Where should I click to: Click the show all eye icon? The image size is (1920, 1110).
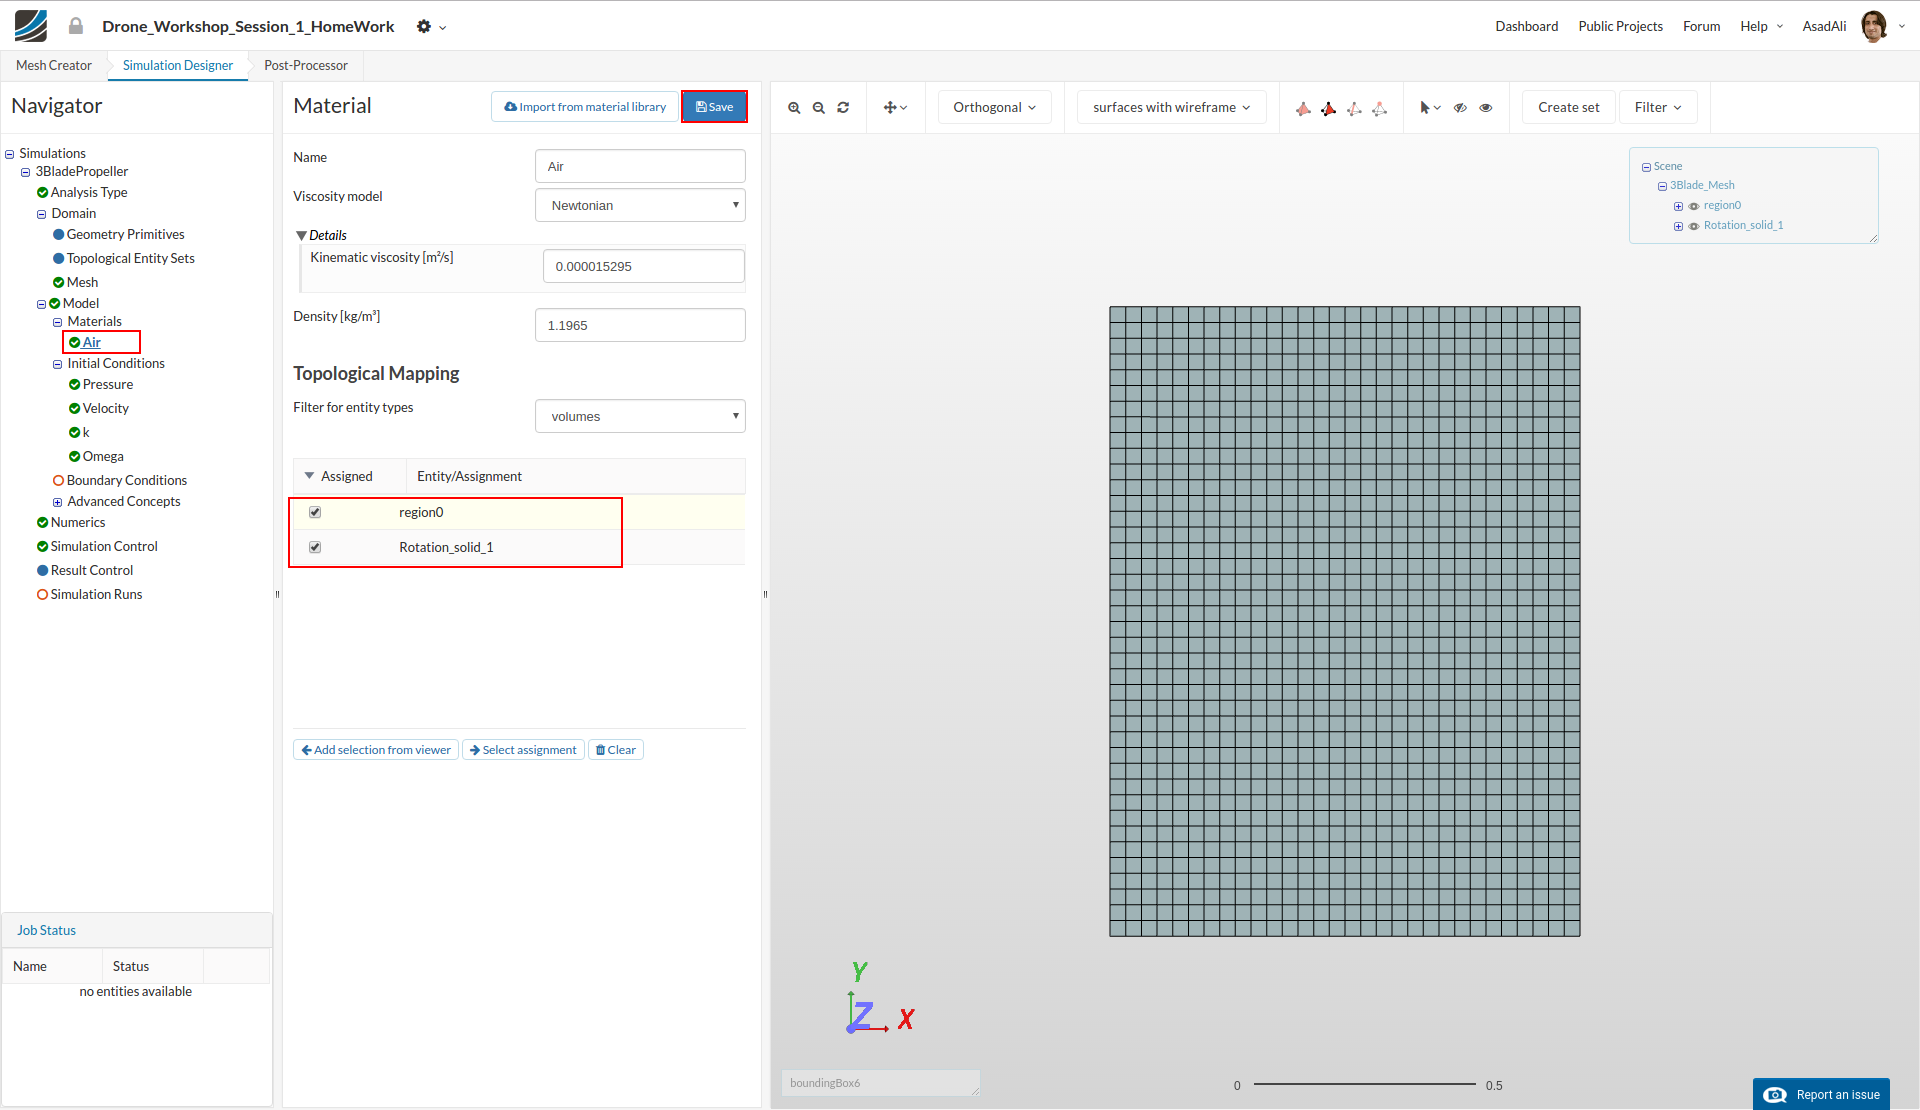pos(1486,108)
